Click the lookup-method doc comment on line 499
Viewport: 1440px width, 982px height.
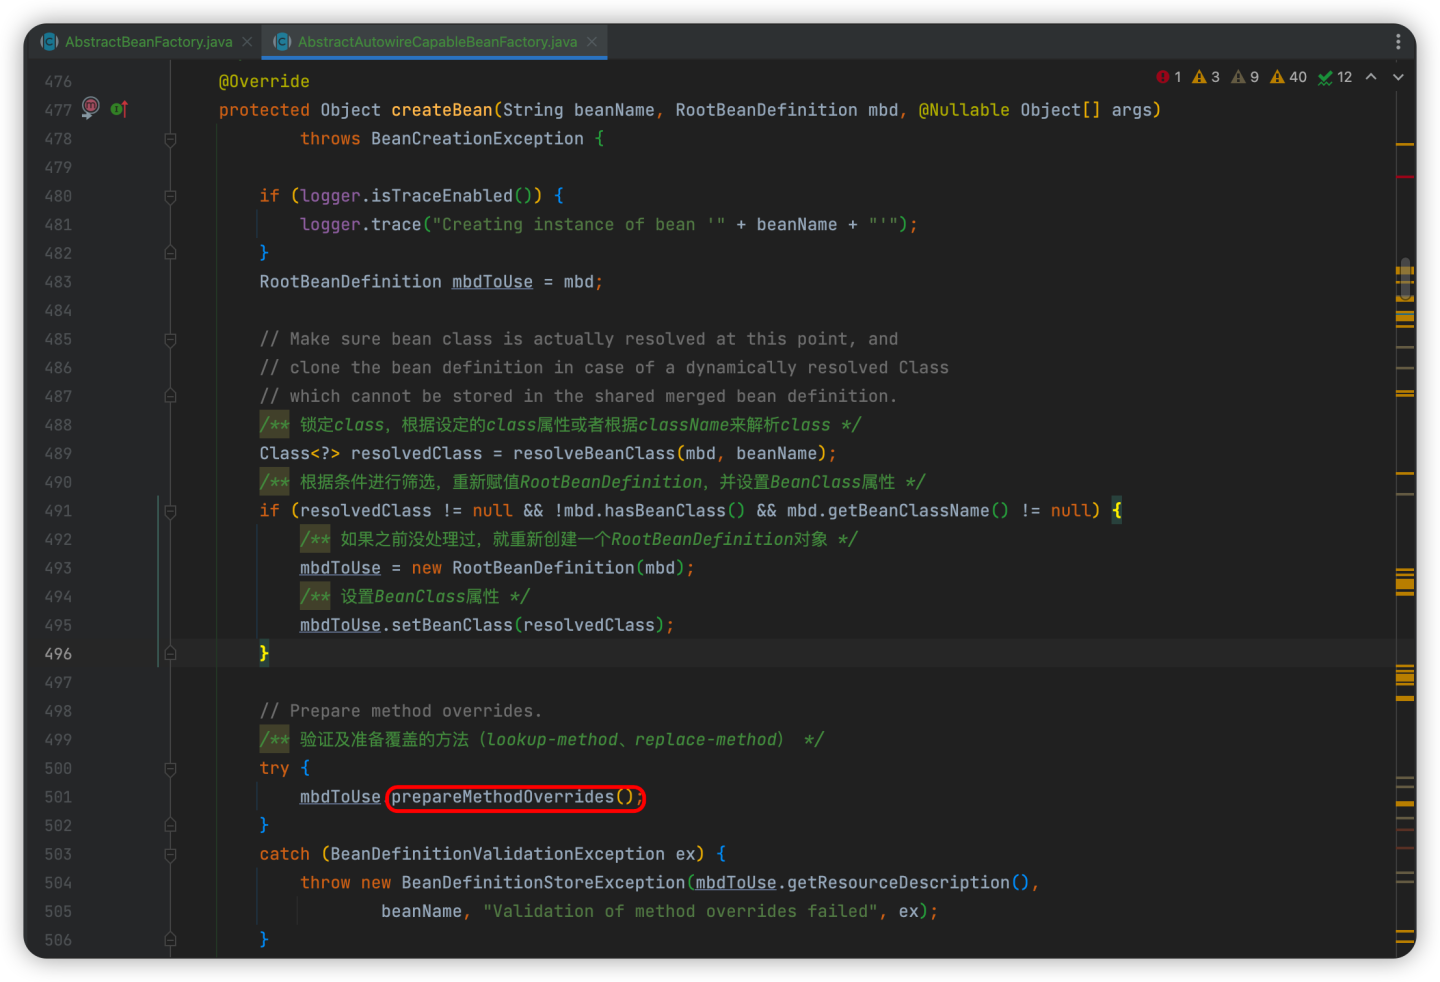click(x=542, y=740)
